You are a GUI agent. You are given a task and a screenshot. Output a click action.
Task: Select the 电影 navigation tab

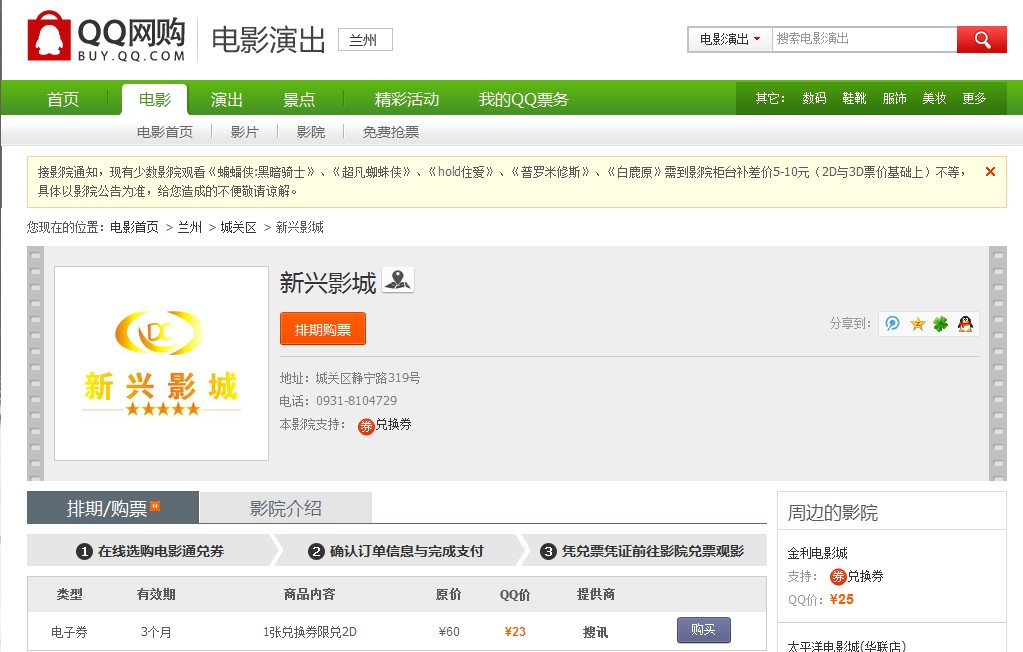(155, 99)
